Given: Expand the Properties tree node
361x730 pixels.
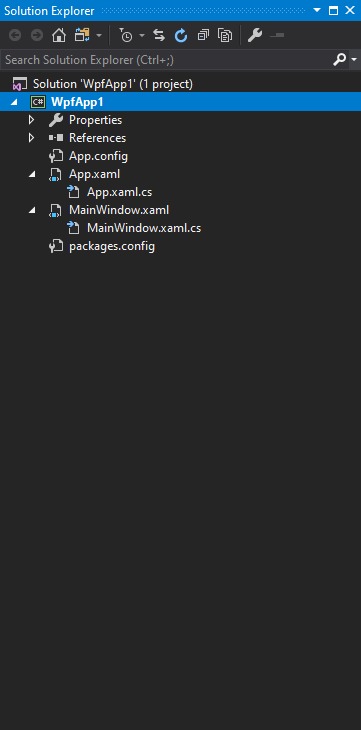Looking at the screenshot, I should (x=32, y=120).
